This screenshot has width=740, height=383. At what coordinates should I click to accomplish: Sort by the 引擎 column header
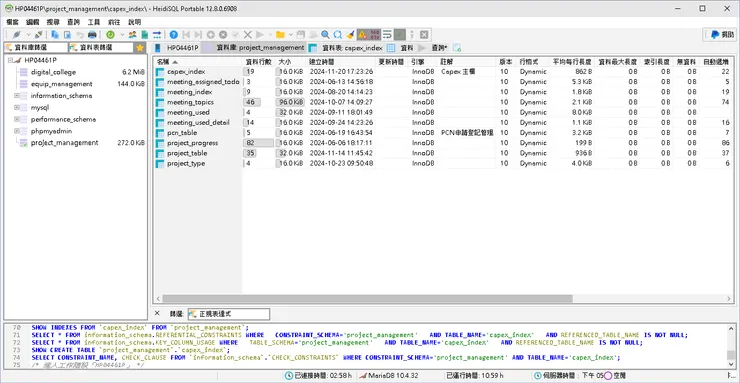point(423,62)
